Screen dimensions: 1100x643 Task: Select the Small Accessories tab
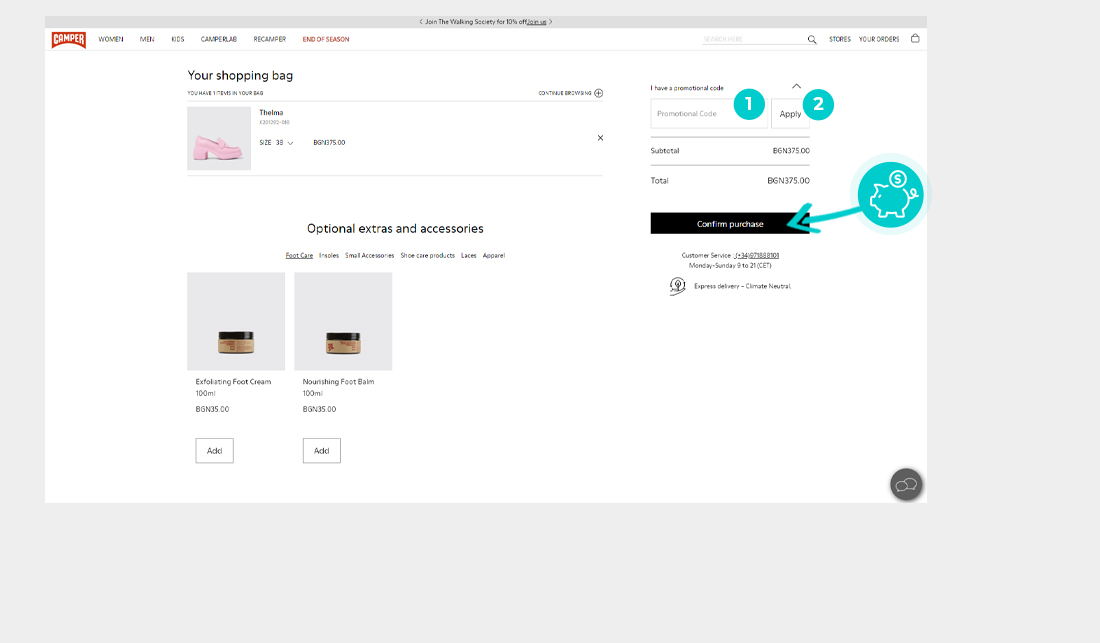[370, 255]
